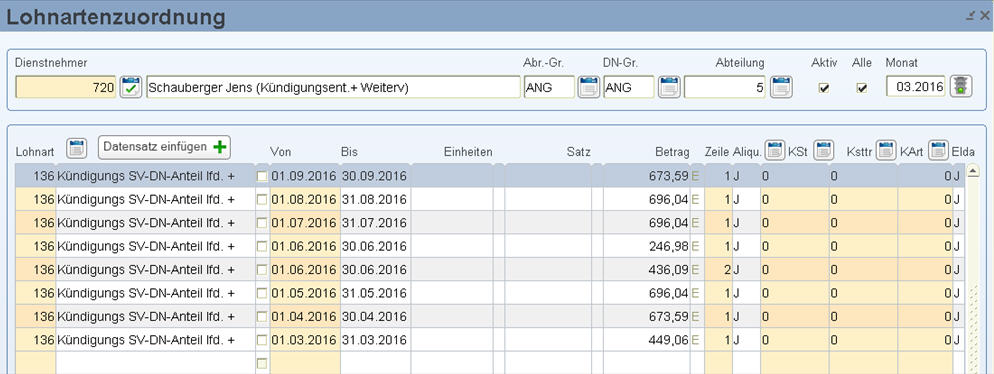Select Bis date 31.08.2016
994x374 pixels.
pyautogui.click(x=375, y=200)
